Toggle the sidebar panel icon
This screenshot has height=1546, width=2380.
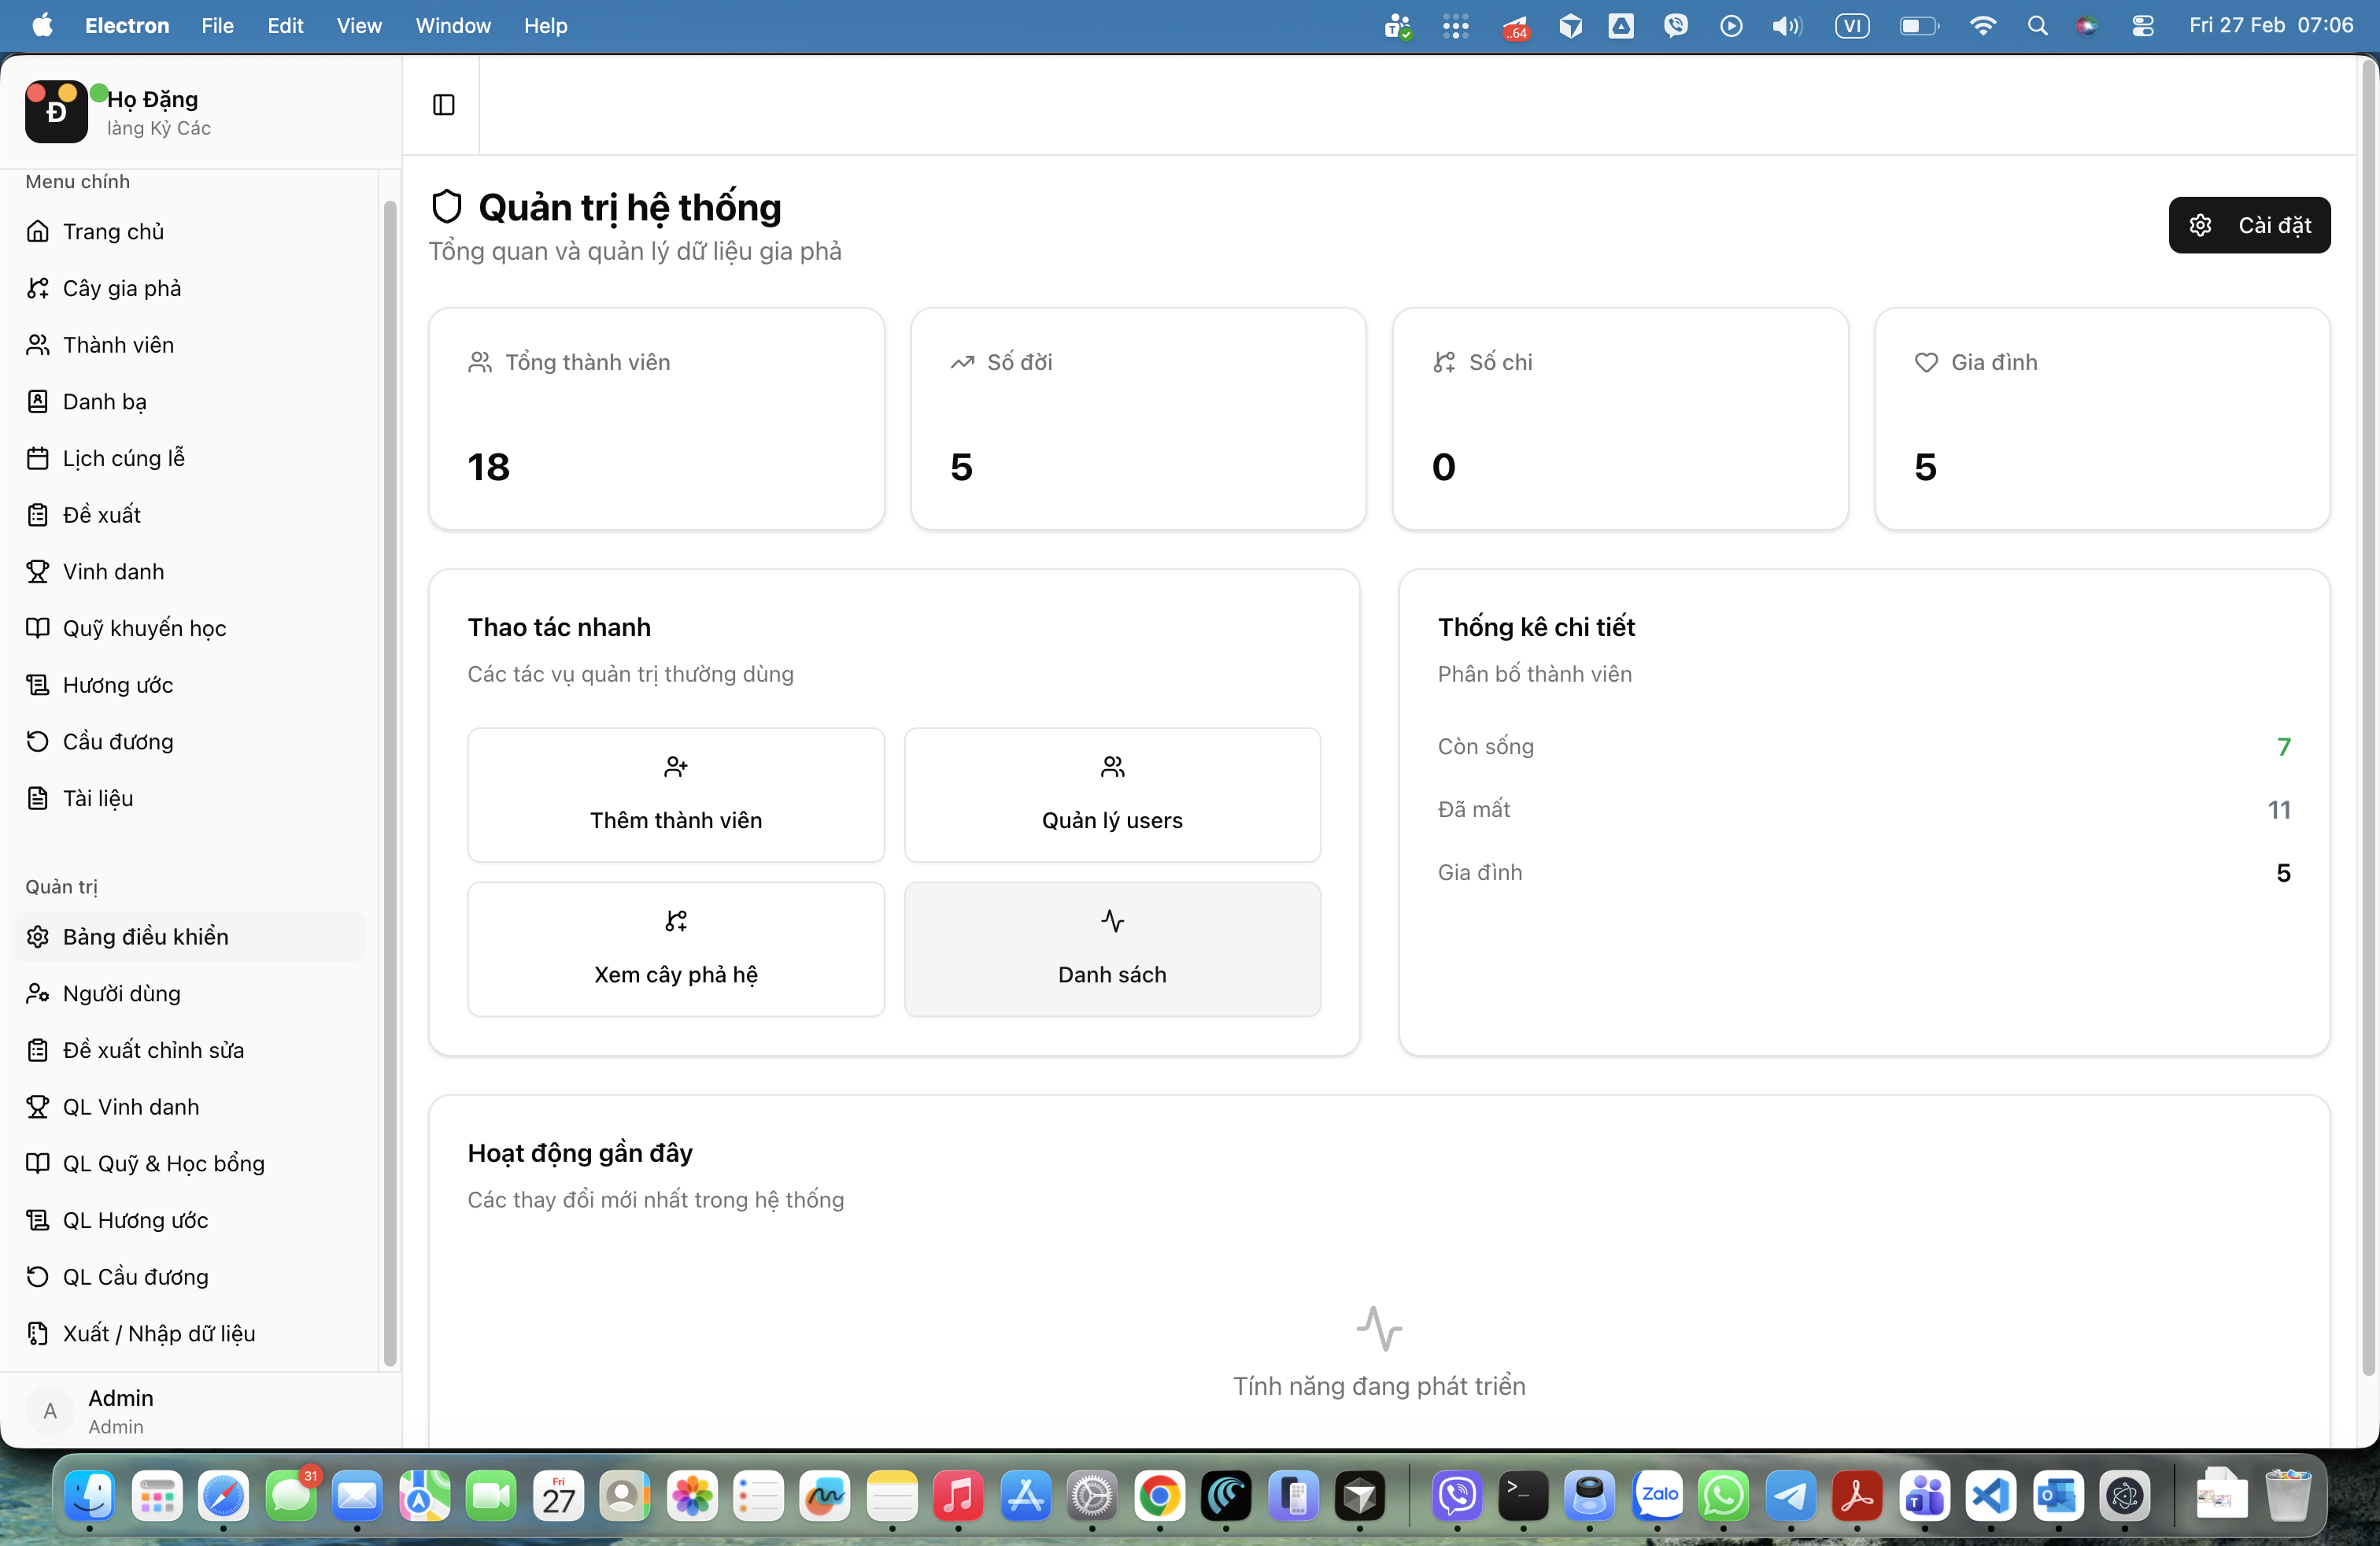[443, 105]
